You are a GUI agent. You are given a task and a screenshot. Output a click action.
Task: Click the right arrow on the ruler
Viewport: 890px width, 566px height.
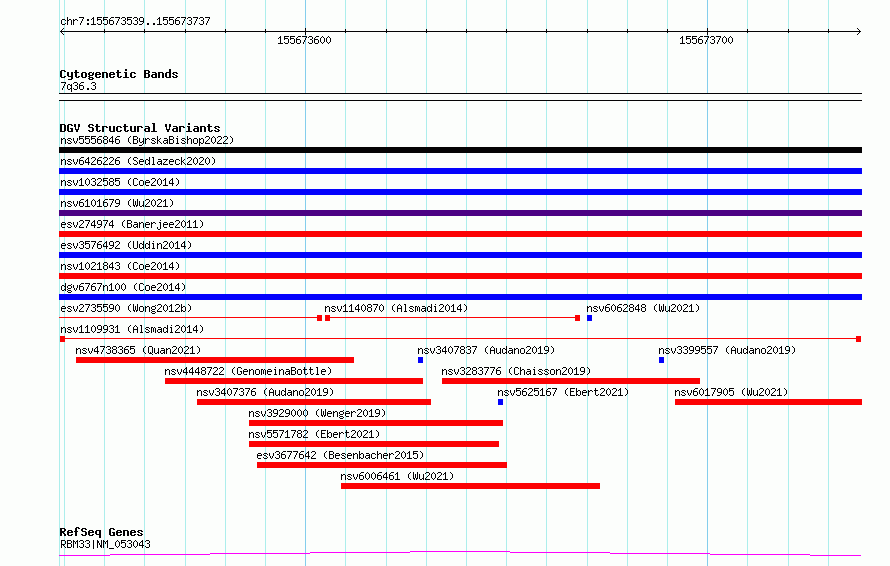(858, 32)
